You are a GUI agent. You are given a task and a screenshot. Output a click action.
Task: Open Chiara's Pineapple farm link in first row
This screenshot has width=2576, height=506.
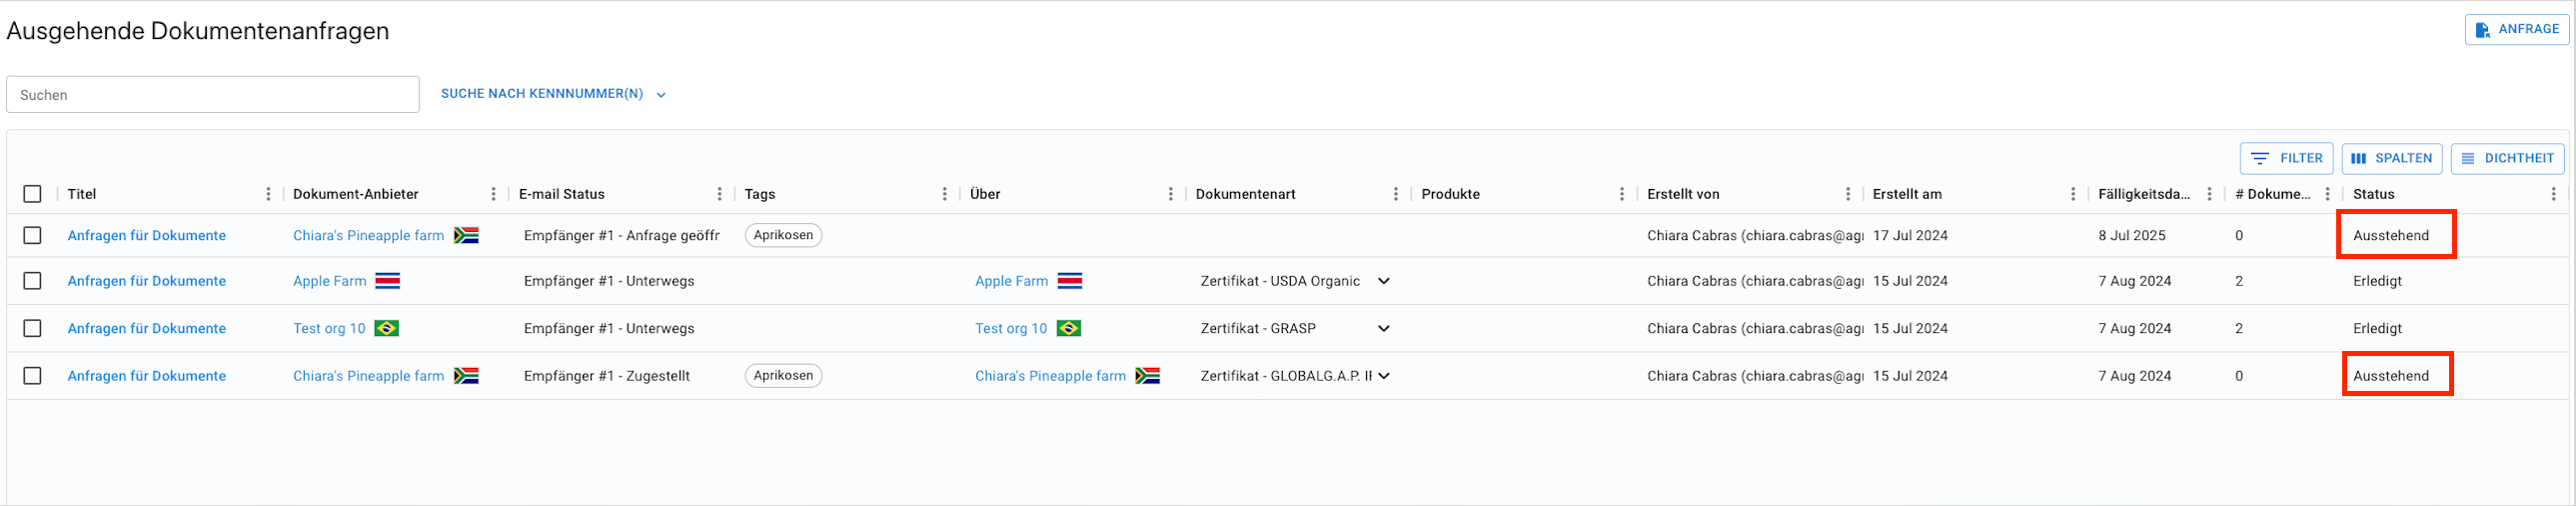(368, 235)
